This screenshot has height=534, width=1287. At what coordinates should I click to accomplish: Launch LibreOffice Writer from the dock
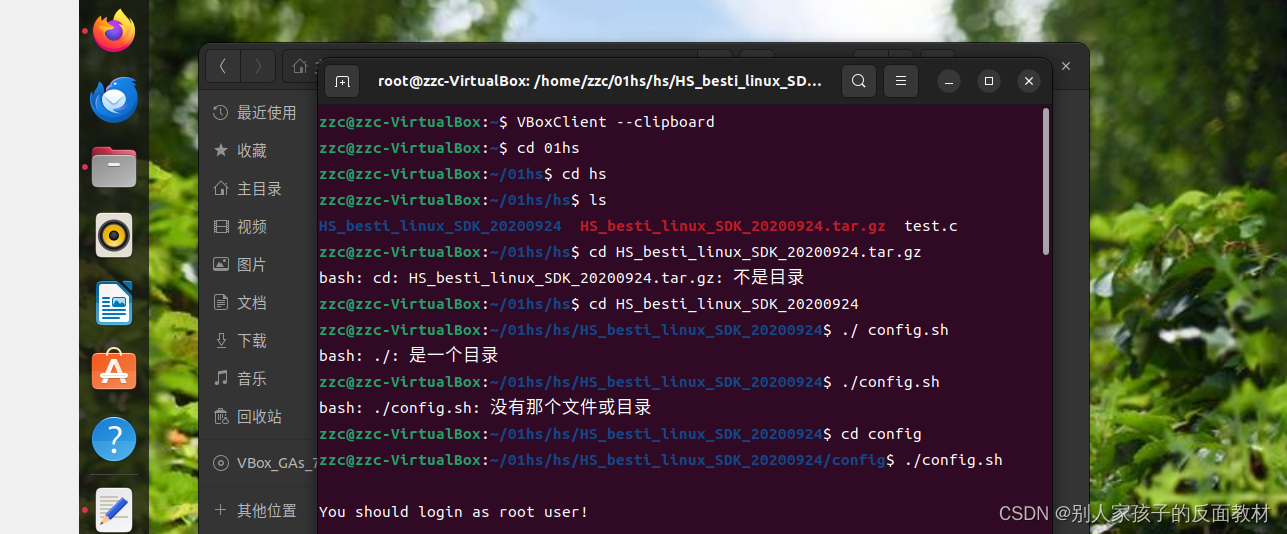click(x=114, y=303)
